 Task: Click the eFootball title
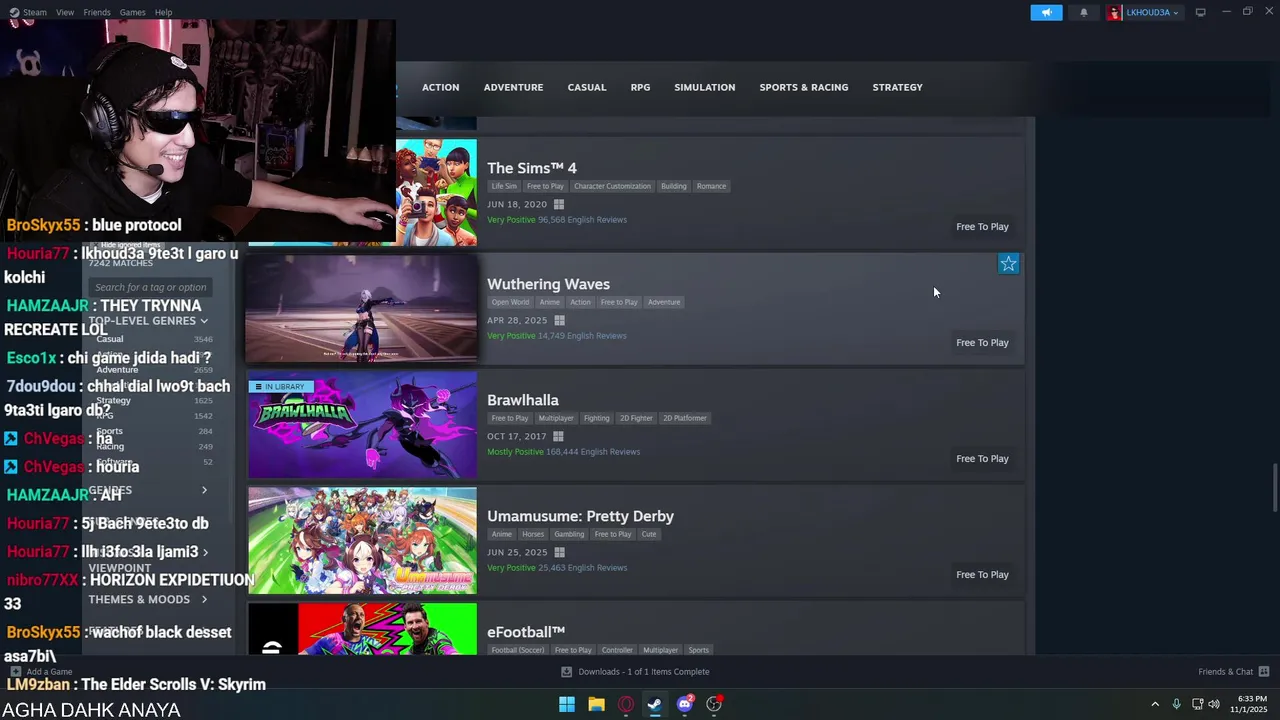[x=526, y=632]
